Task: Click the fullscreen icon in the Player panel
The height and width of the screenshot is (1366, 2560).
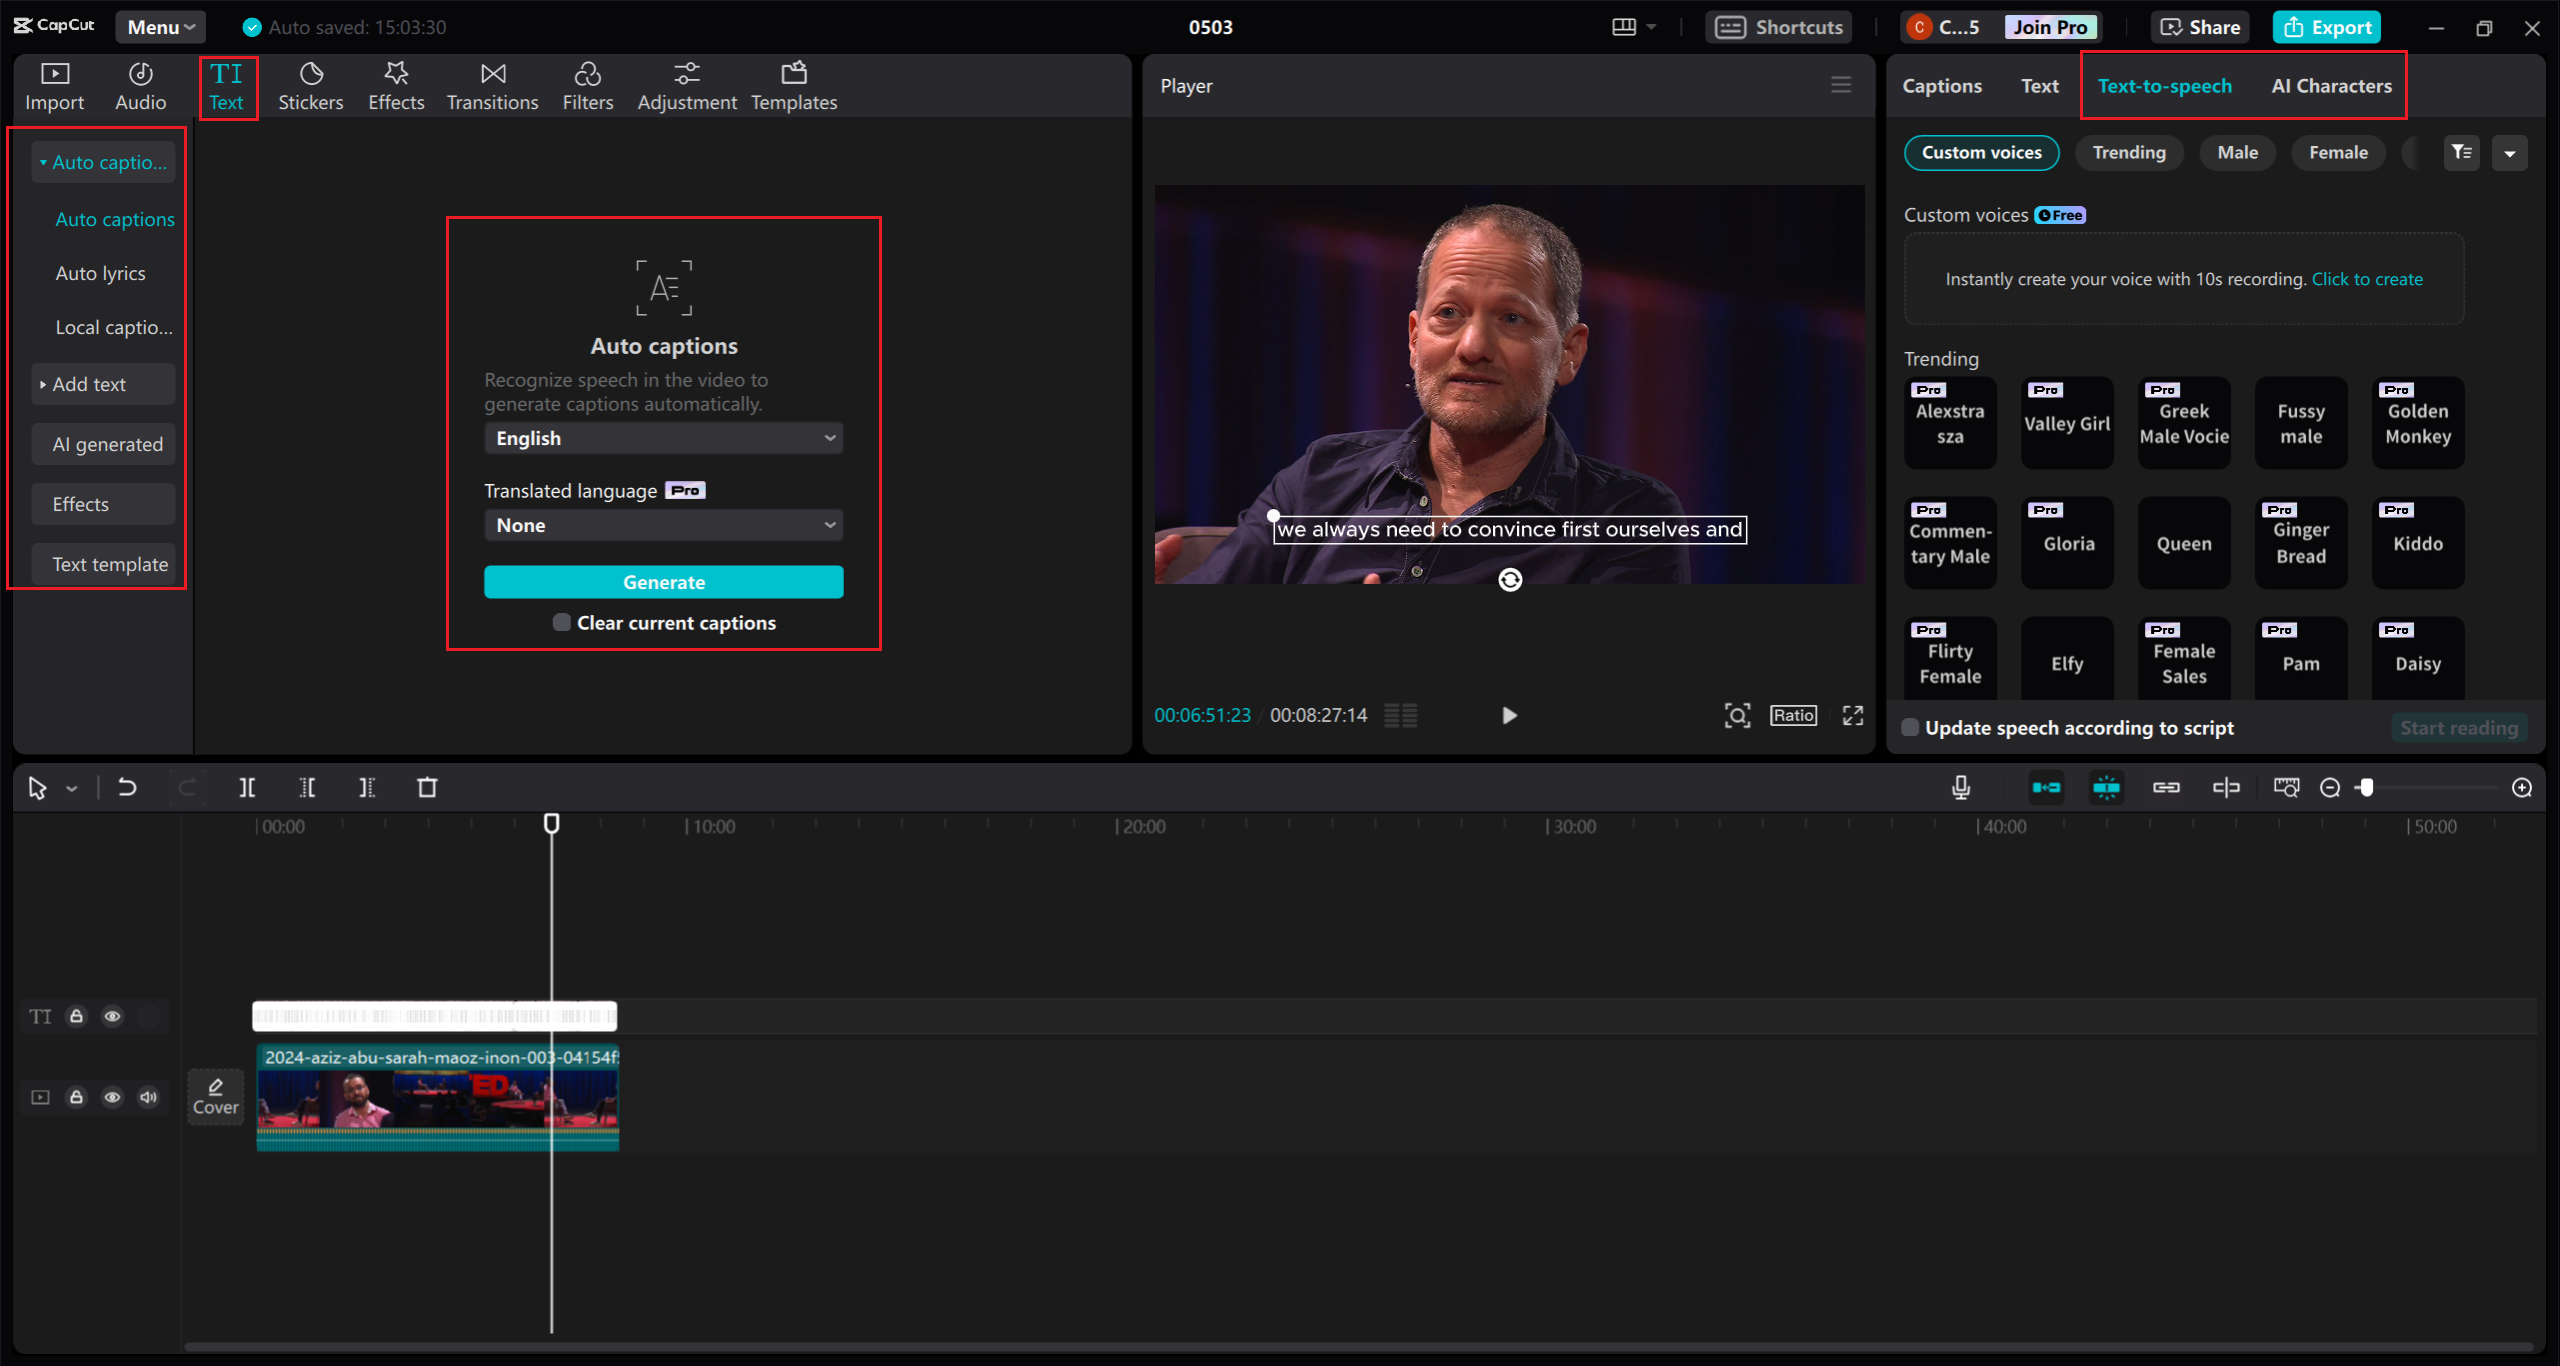Action: click(1852, 715)
